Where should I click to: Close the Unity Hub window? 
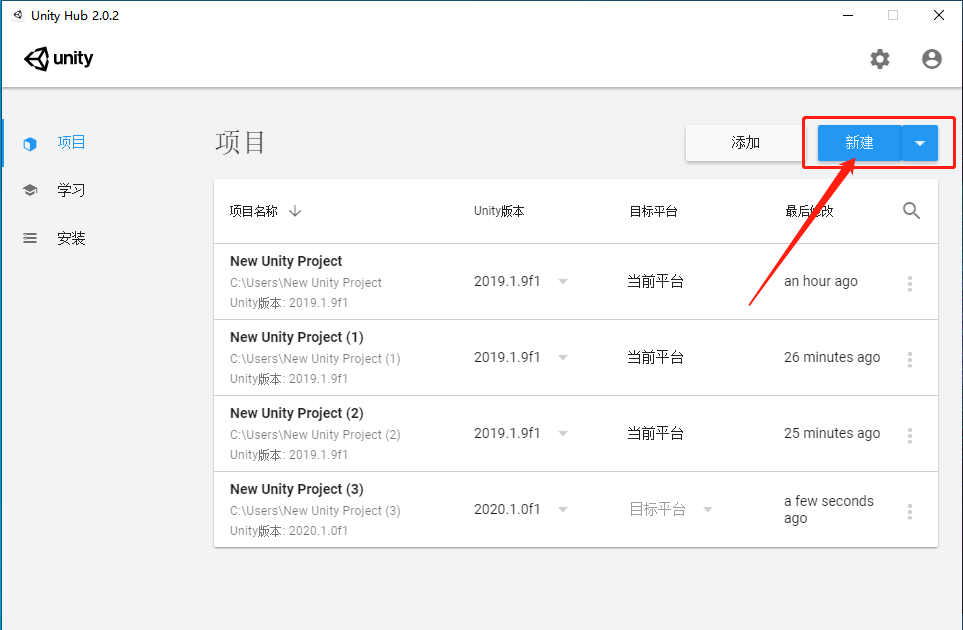pos(938,15)
